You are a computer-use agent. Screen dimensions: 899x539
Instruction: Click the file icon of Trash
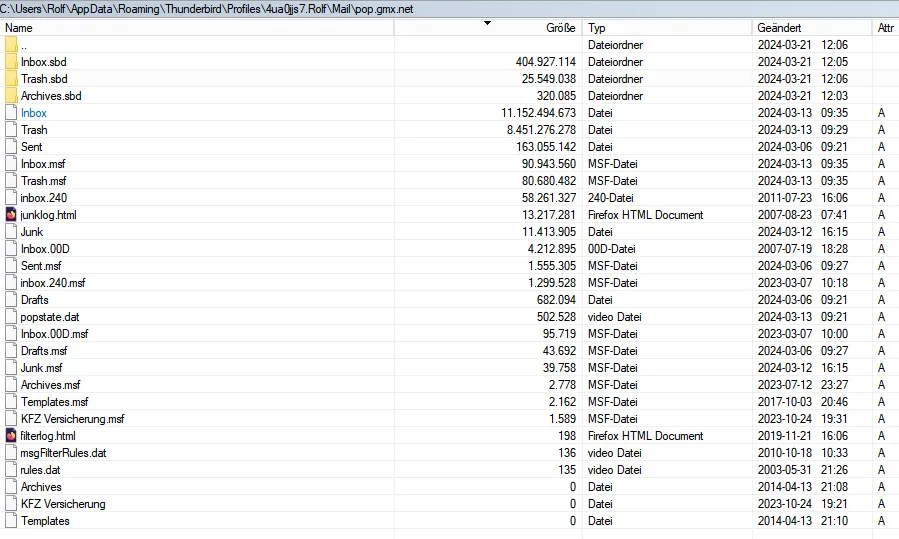coord(11,130)
